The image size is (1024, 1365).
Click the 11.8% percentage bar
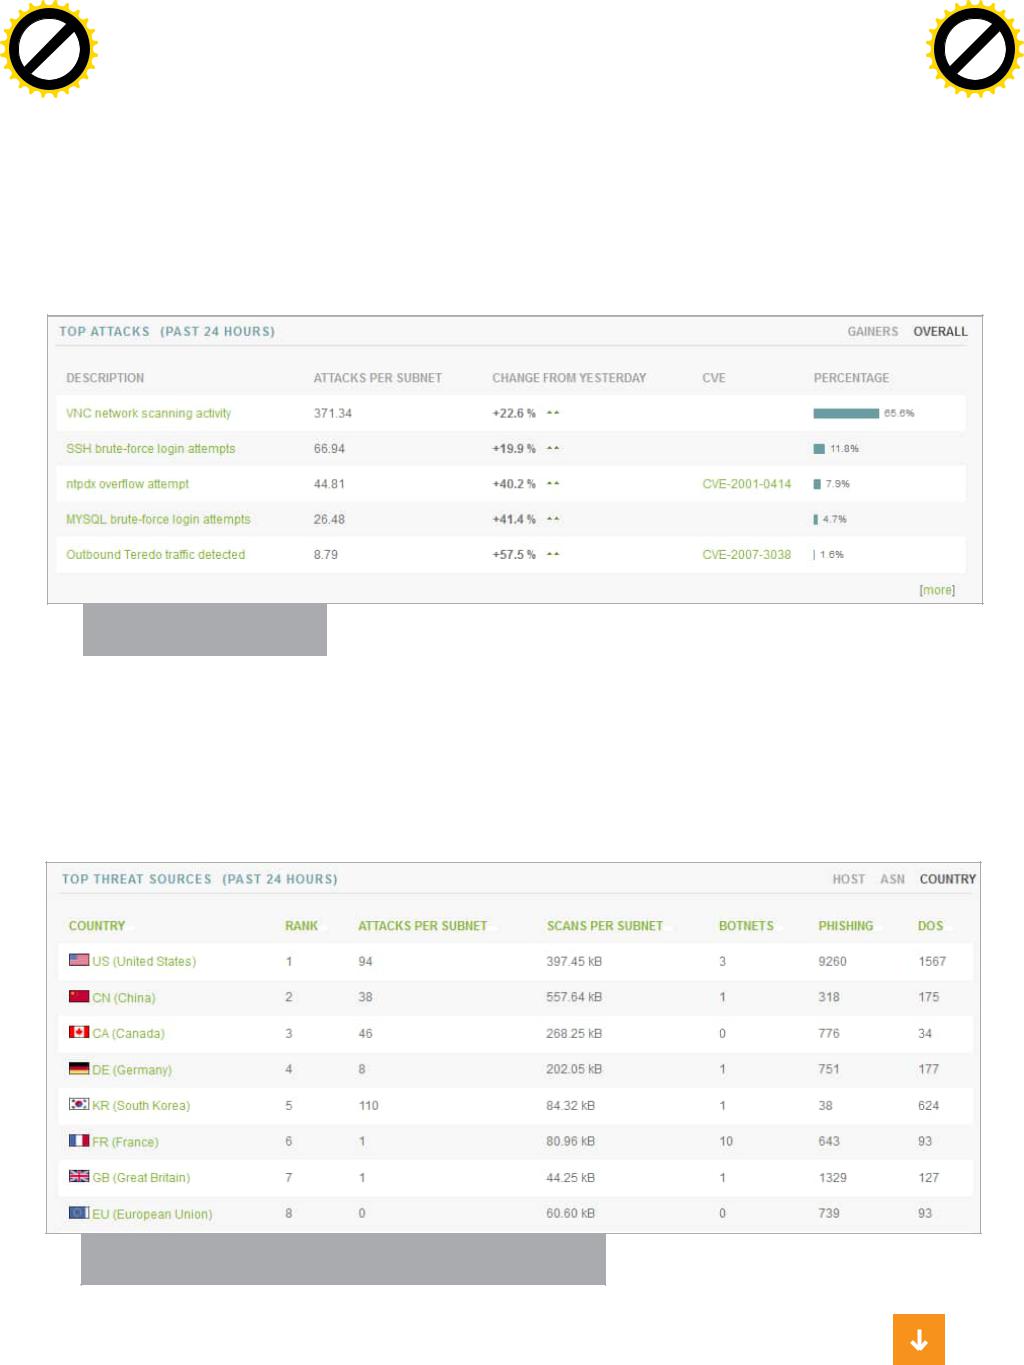(x=819, y=449)
